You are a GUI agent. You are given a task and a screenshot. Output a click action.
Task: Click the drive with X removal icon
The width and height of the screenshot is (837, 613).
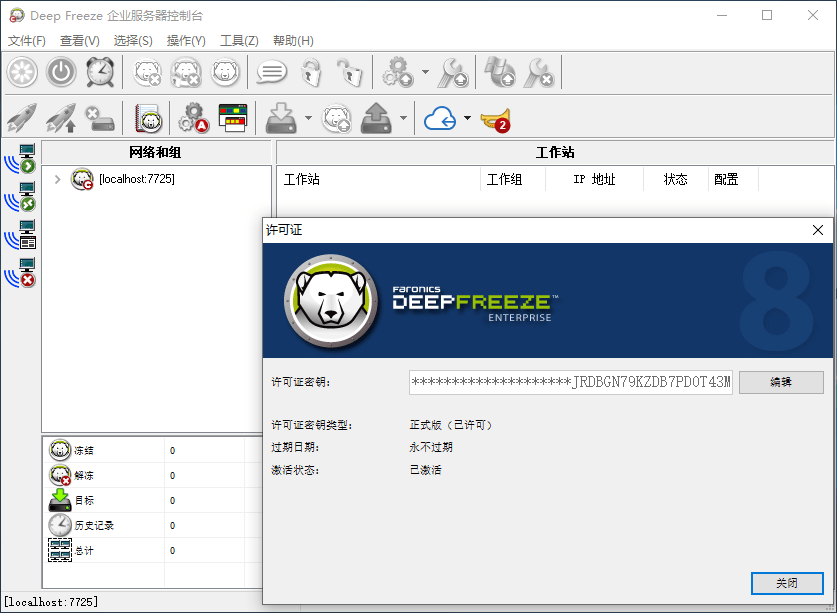pos(100,119)
